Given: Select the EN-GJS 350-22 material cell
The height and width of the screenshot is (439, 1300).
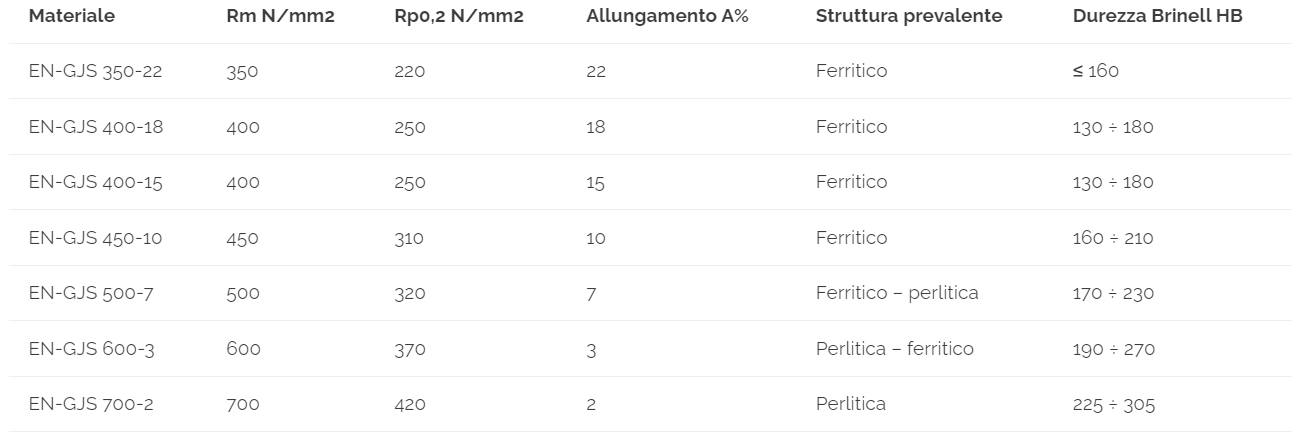Looking at the screenshot, I should 95,71.
